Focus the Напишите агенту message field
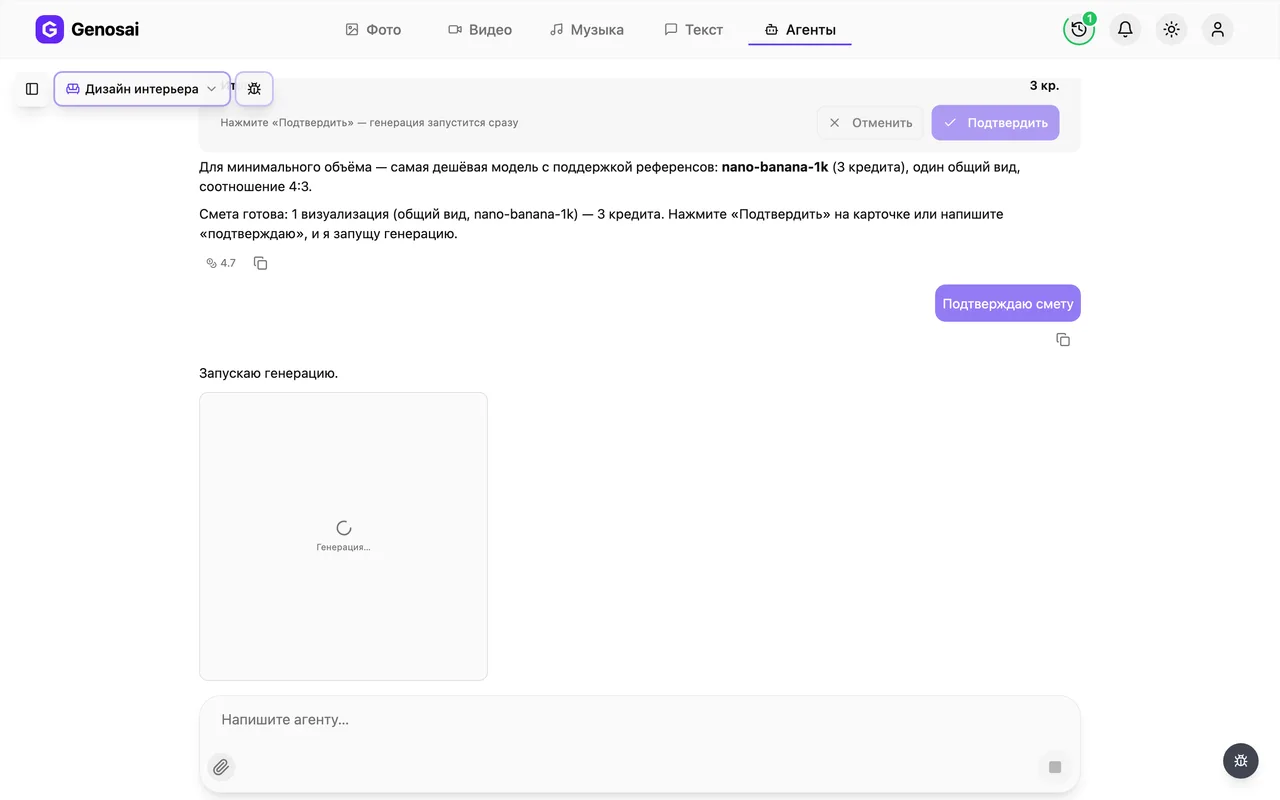Image resolution: width=1280 pixels, height=800 pixels. pyautogui.click(x=640, y=720)
